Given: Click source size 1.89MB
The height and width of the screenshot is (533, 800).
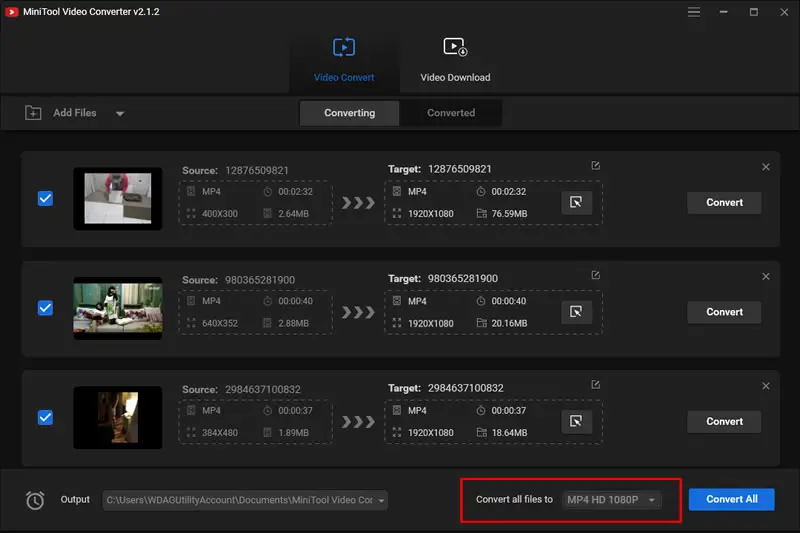Looking at the screenshot, I should click(x=293, y=433).
